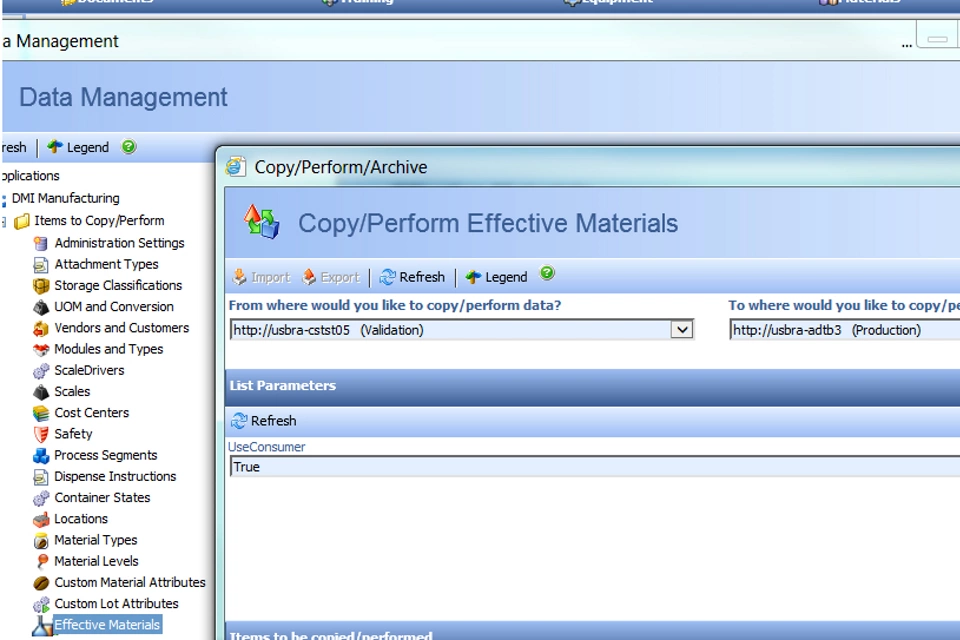Click the Administration Settings tree icon
Viewport: 960px width, 640px height.
(x=41, y=243)
